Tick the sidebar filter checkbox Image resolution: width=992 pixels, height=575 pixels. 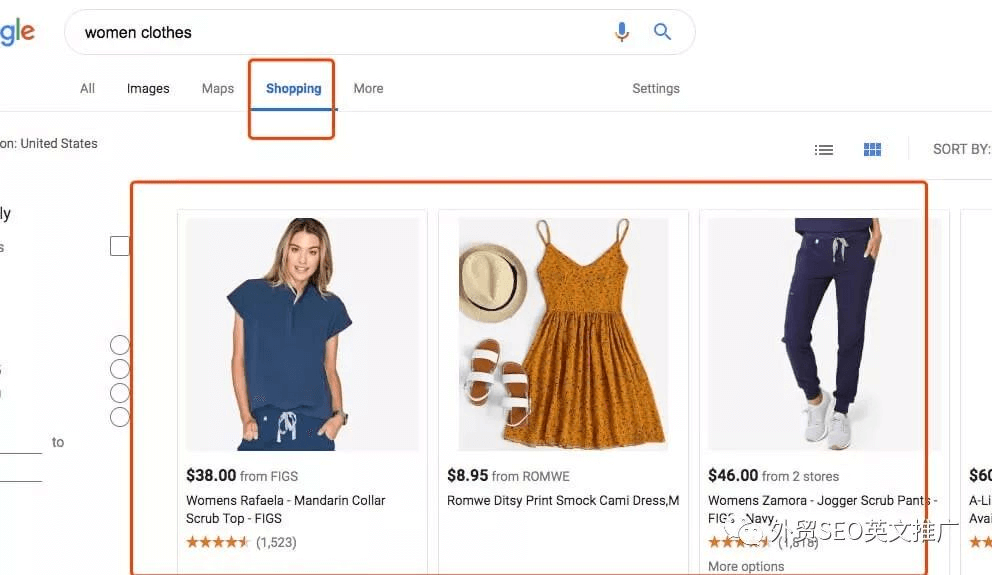pos(120,246)
